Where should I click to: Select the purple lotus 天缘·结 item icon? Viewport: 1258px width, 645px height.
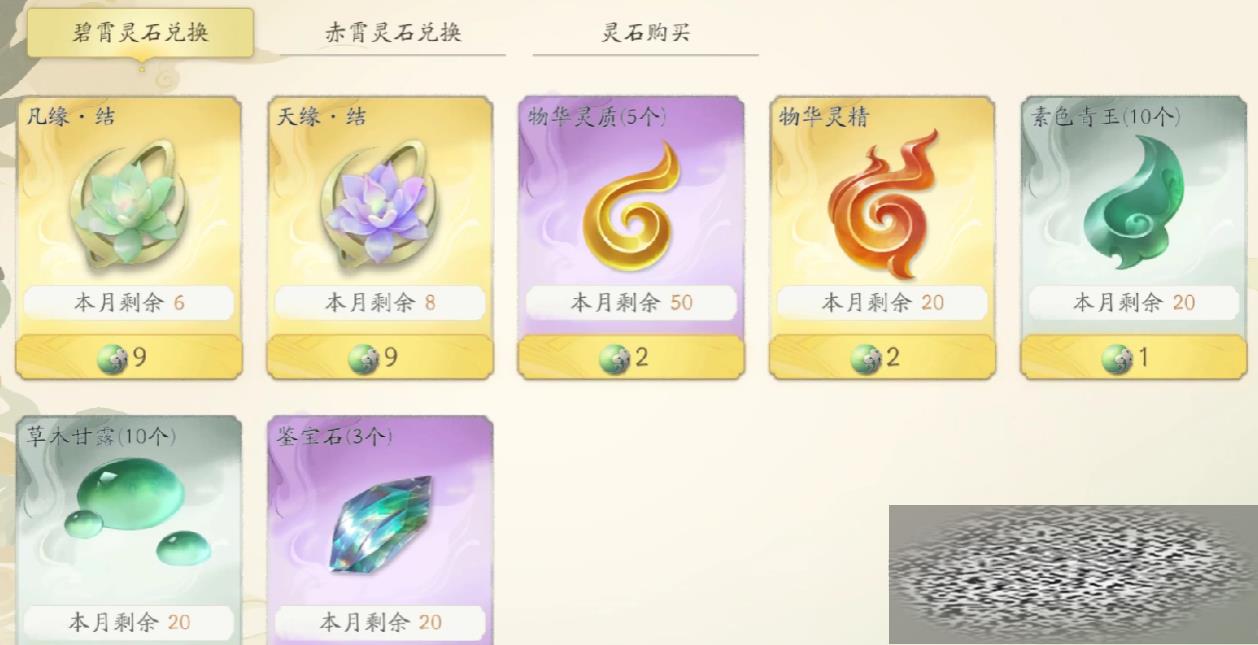380,207
